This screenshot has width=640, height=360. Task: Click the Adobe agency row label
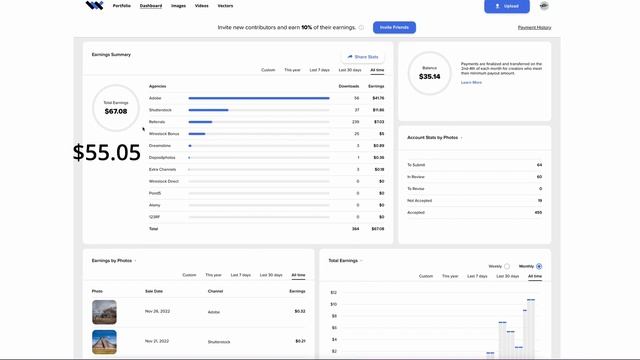(155, 98)
